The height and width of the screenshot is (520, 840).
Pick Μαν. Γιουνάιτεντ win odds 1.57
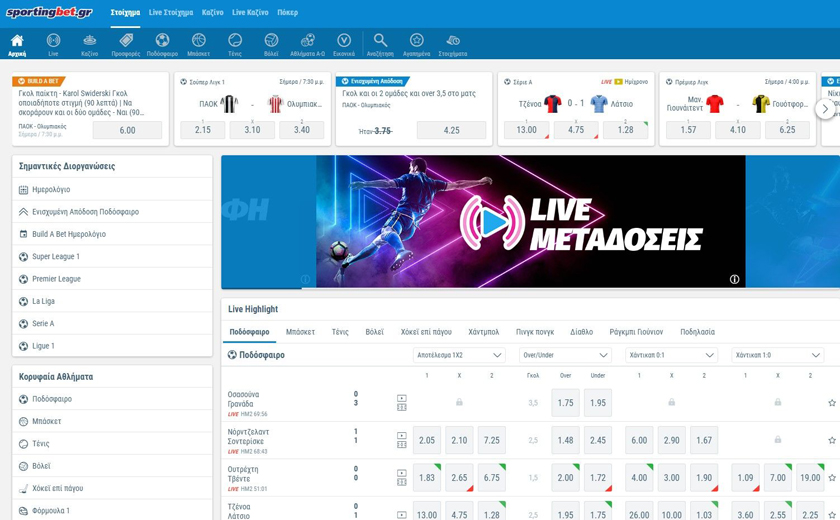(x=688, y=130)
